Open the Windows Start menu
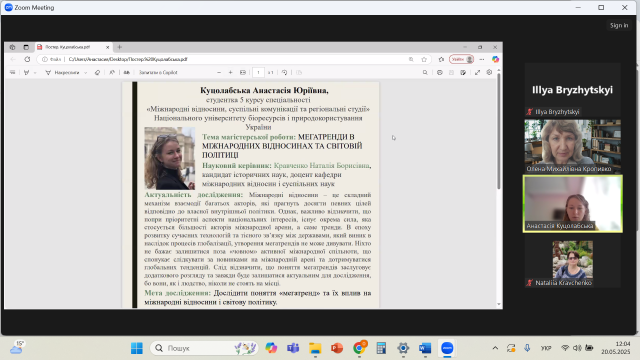The height and width of the screenshot is (360, 640). pyautogui.click(x=137, y=348)
